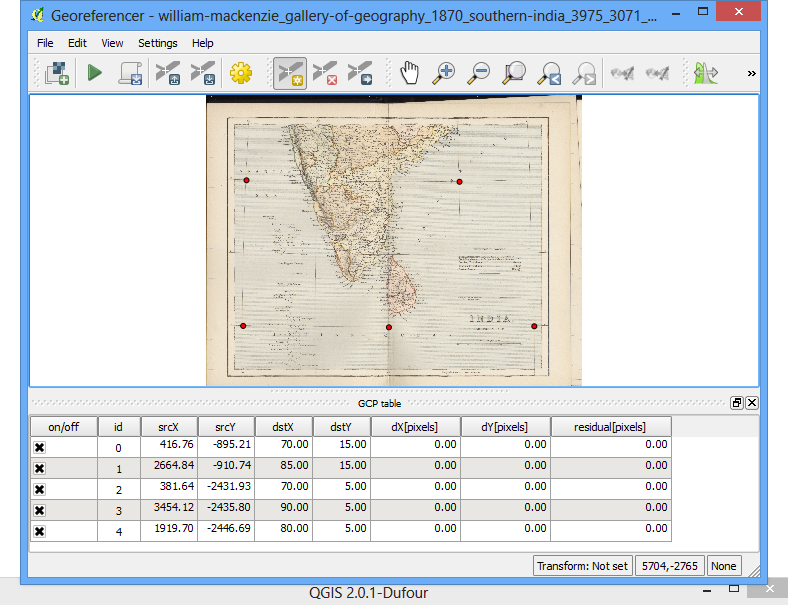This screenshot has width=788, height=605.
Task: Select srcY cell -2446.69
Action: [x=226, y=532]
